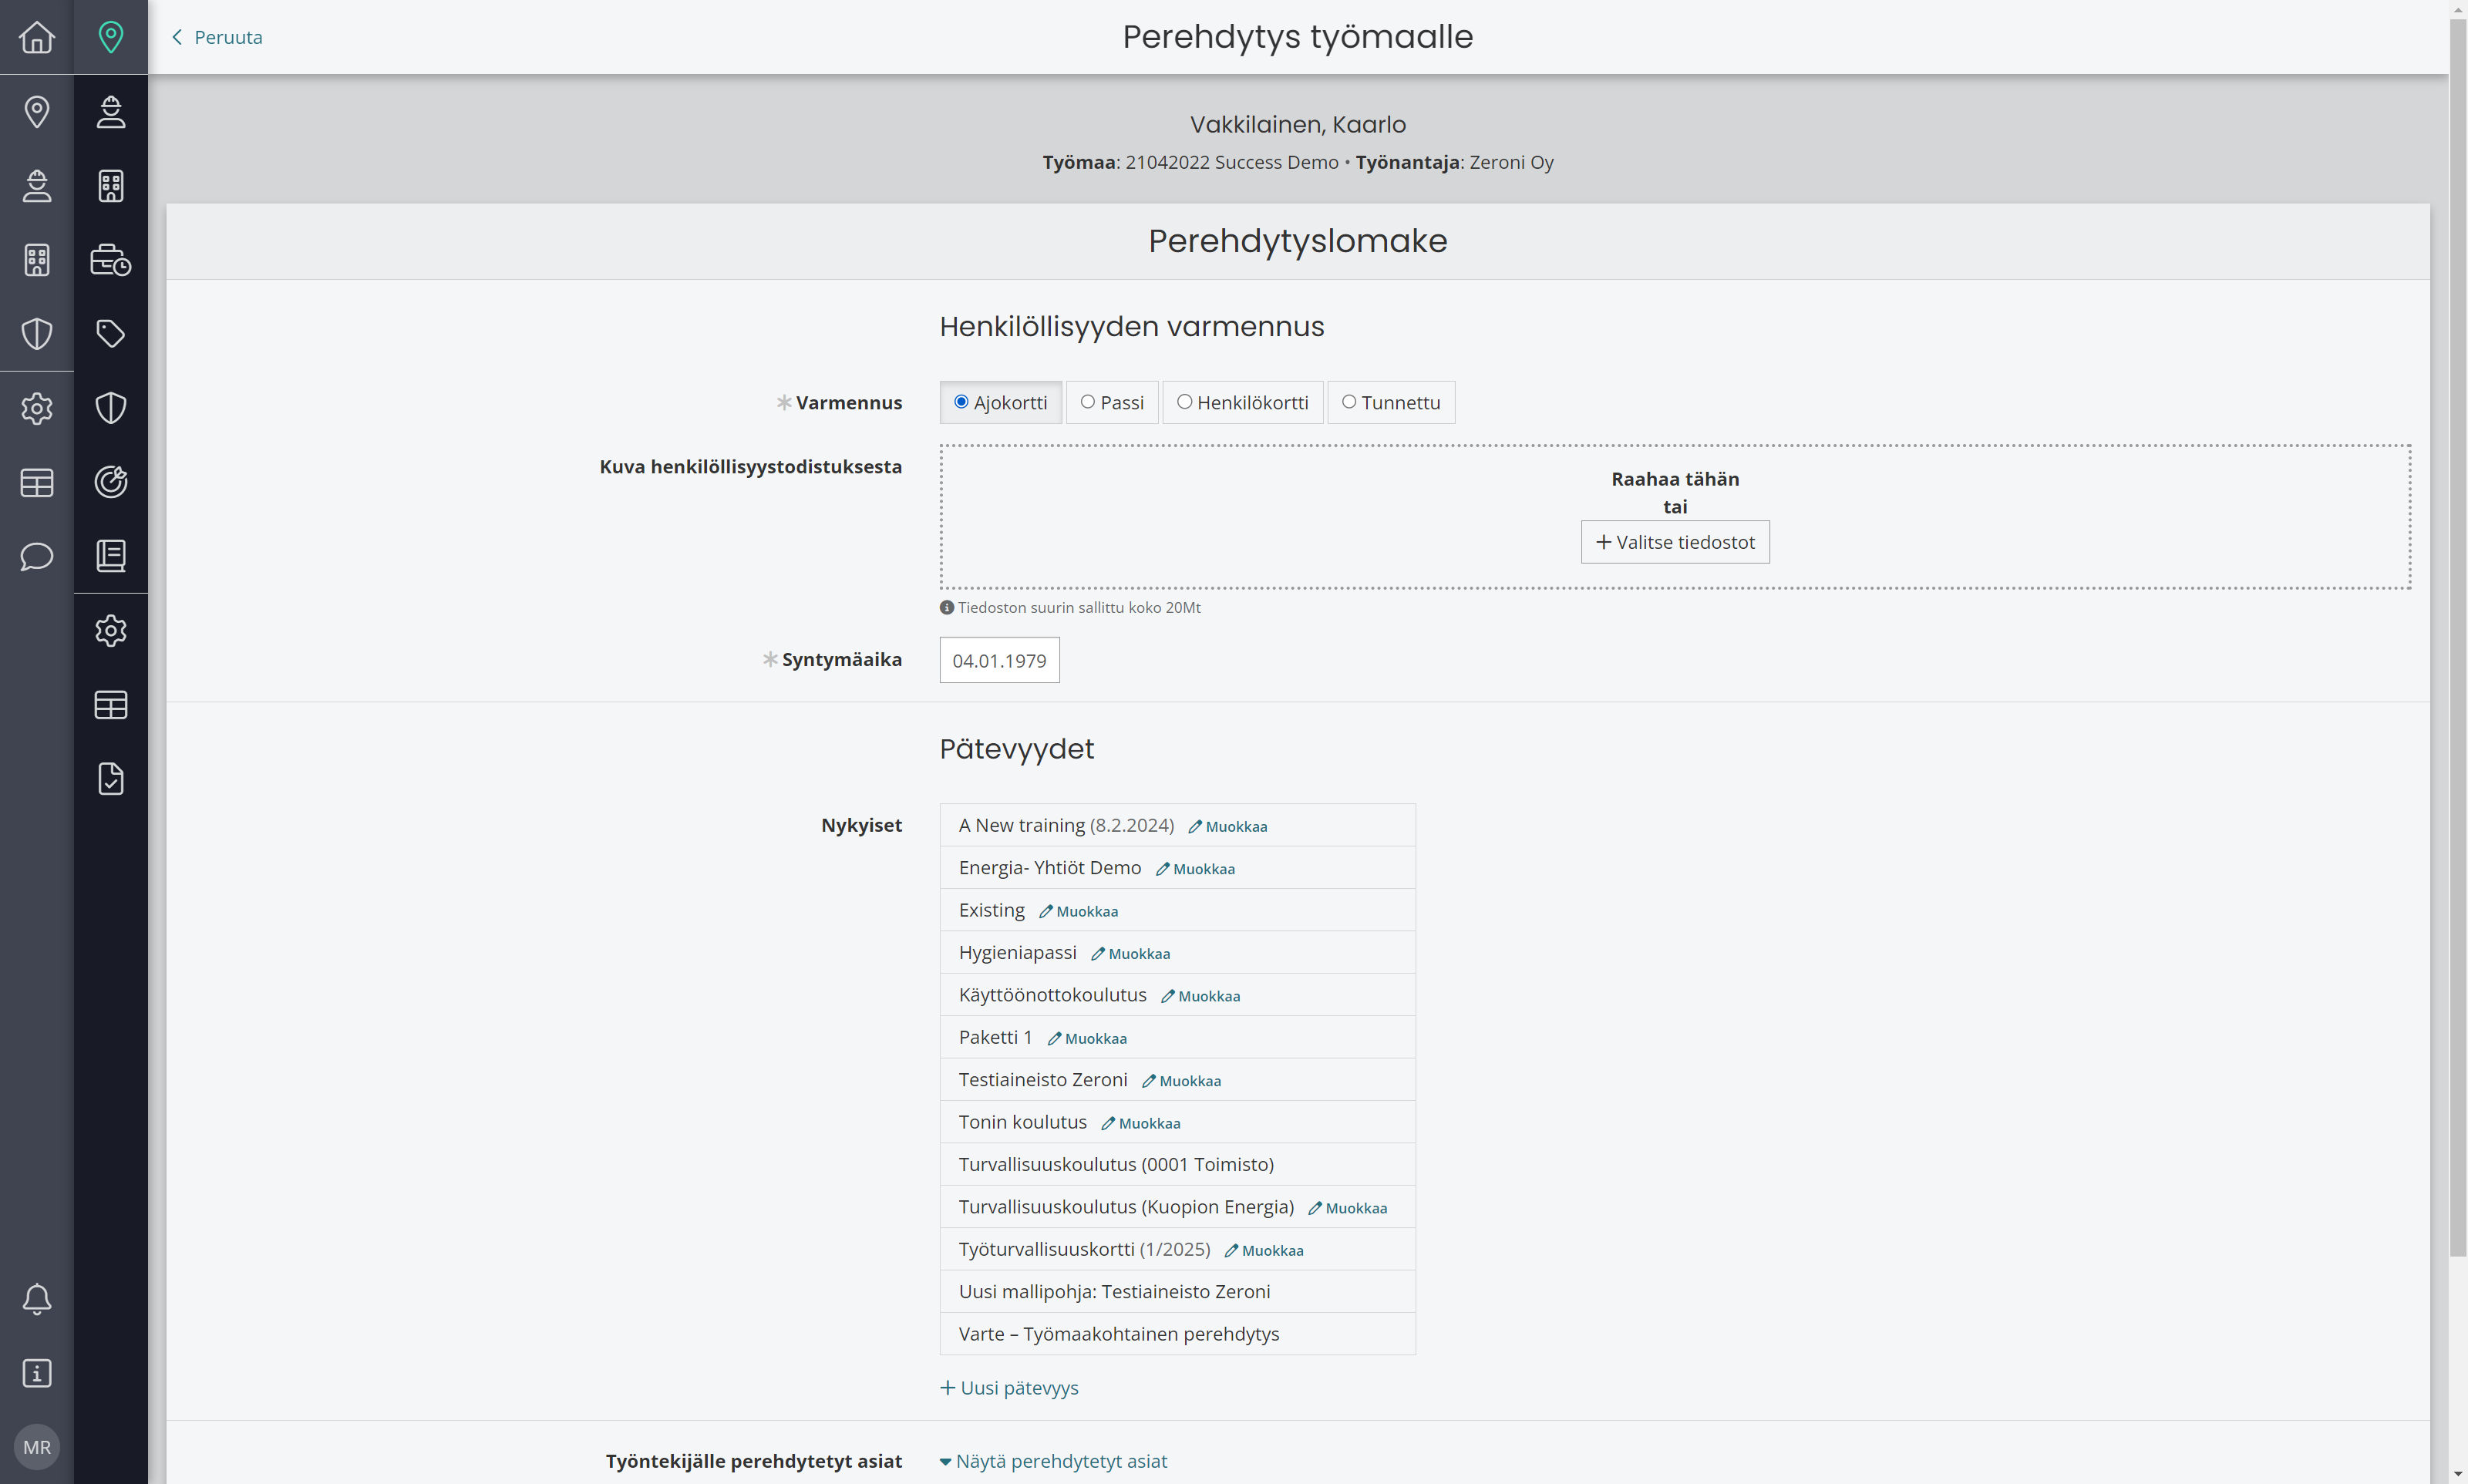Open the shield icon in dark sidebar
2468x1484 pixels.
pos(111,408)
